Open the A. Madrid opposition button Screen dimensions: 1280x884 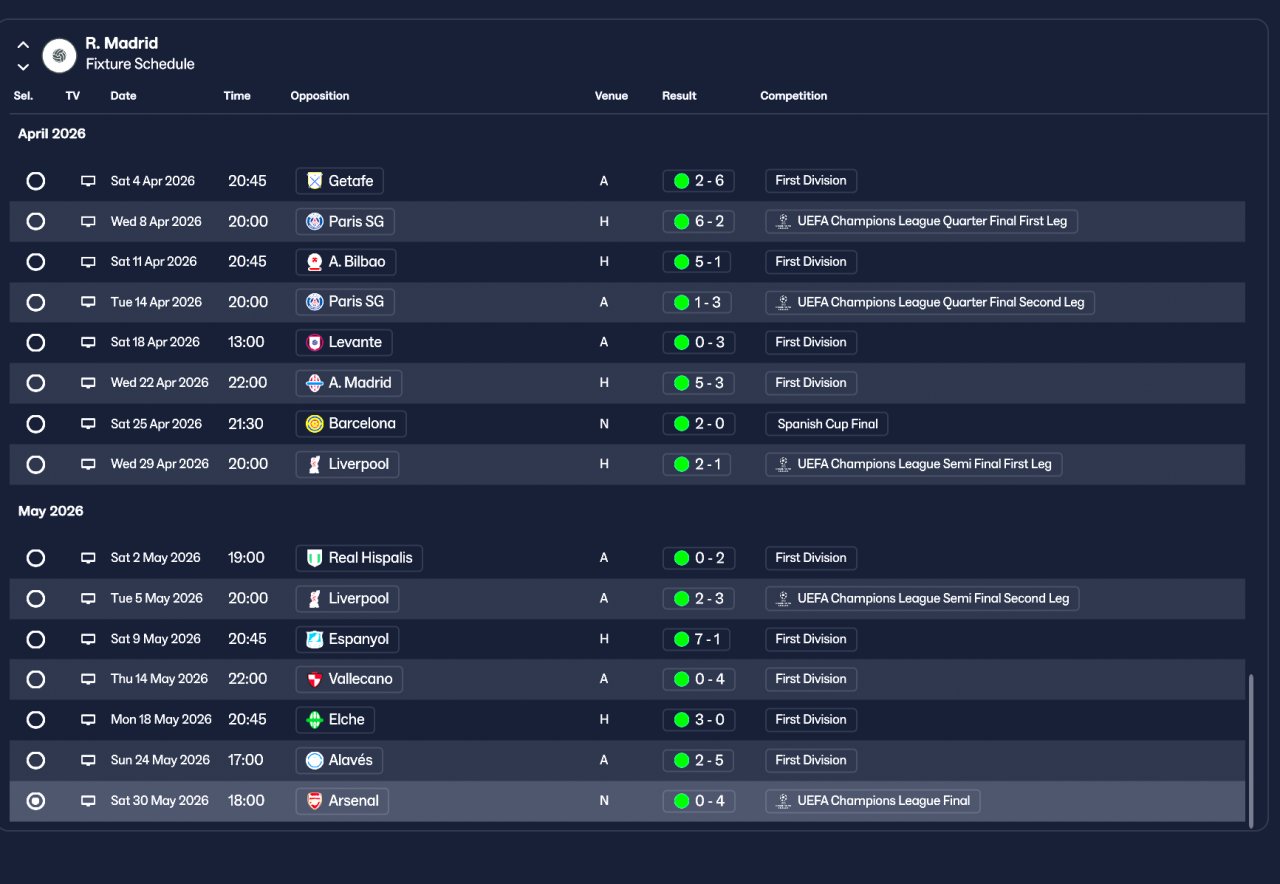tap(349, 383)
